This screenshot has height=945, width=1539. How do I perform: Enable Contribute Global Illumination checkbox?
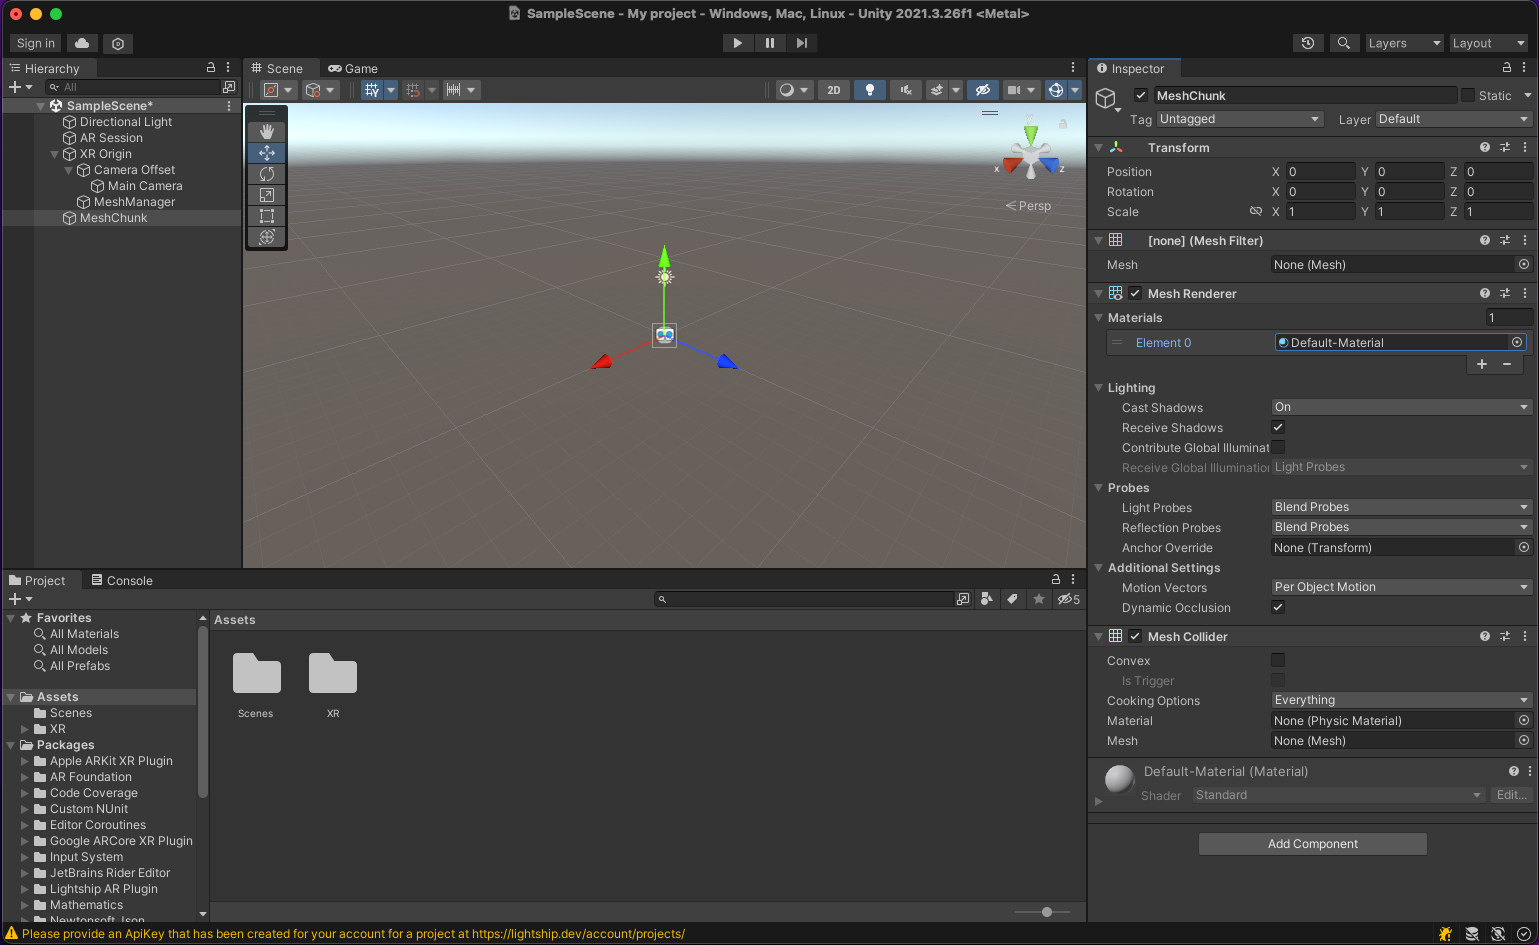(1278, 447)
